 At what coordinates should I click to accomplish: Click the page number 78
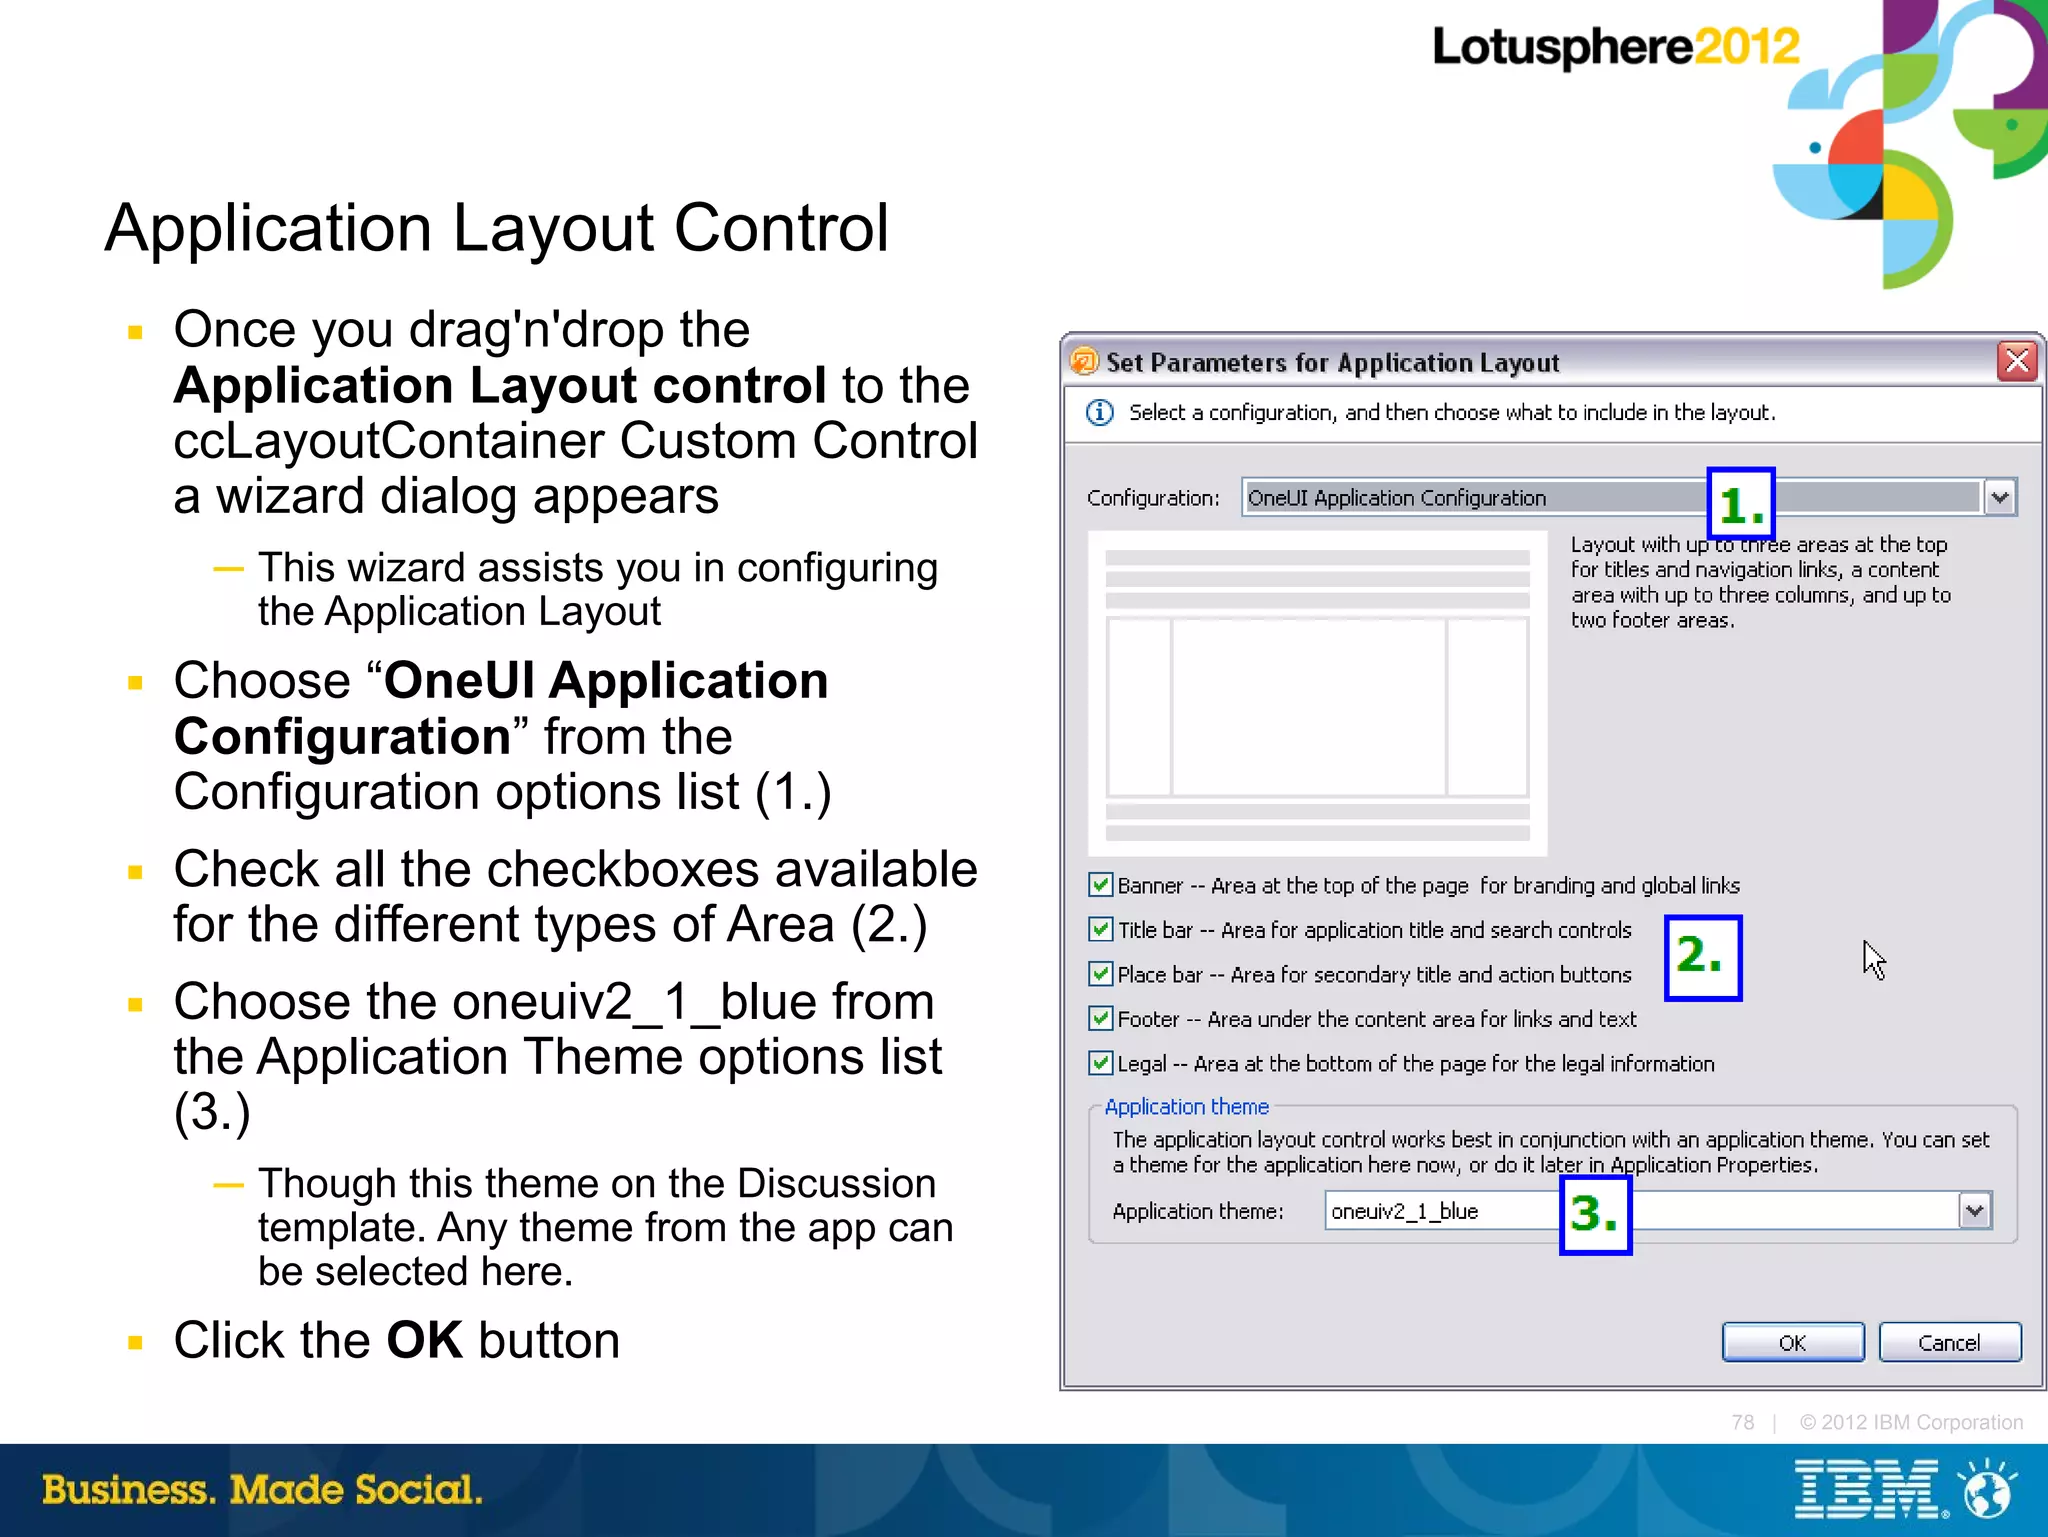tap(1743, 1422)
